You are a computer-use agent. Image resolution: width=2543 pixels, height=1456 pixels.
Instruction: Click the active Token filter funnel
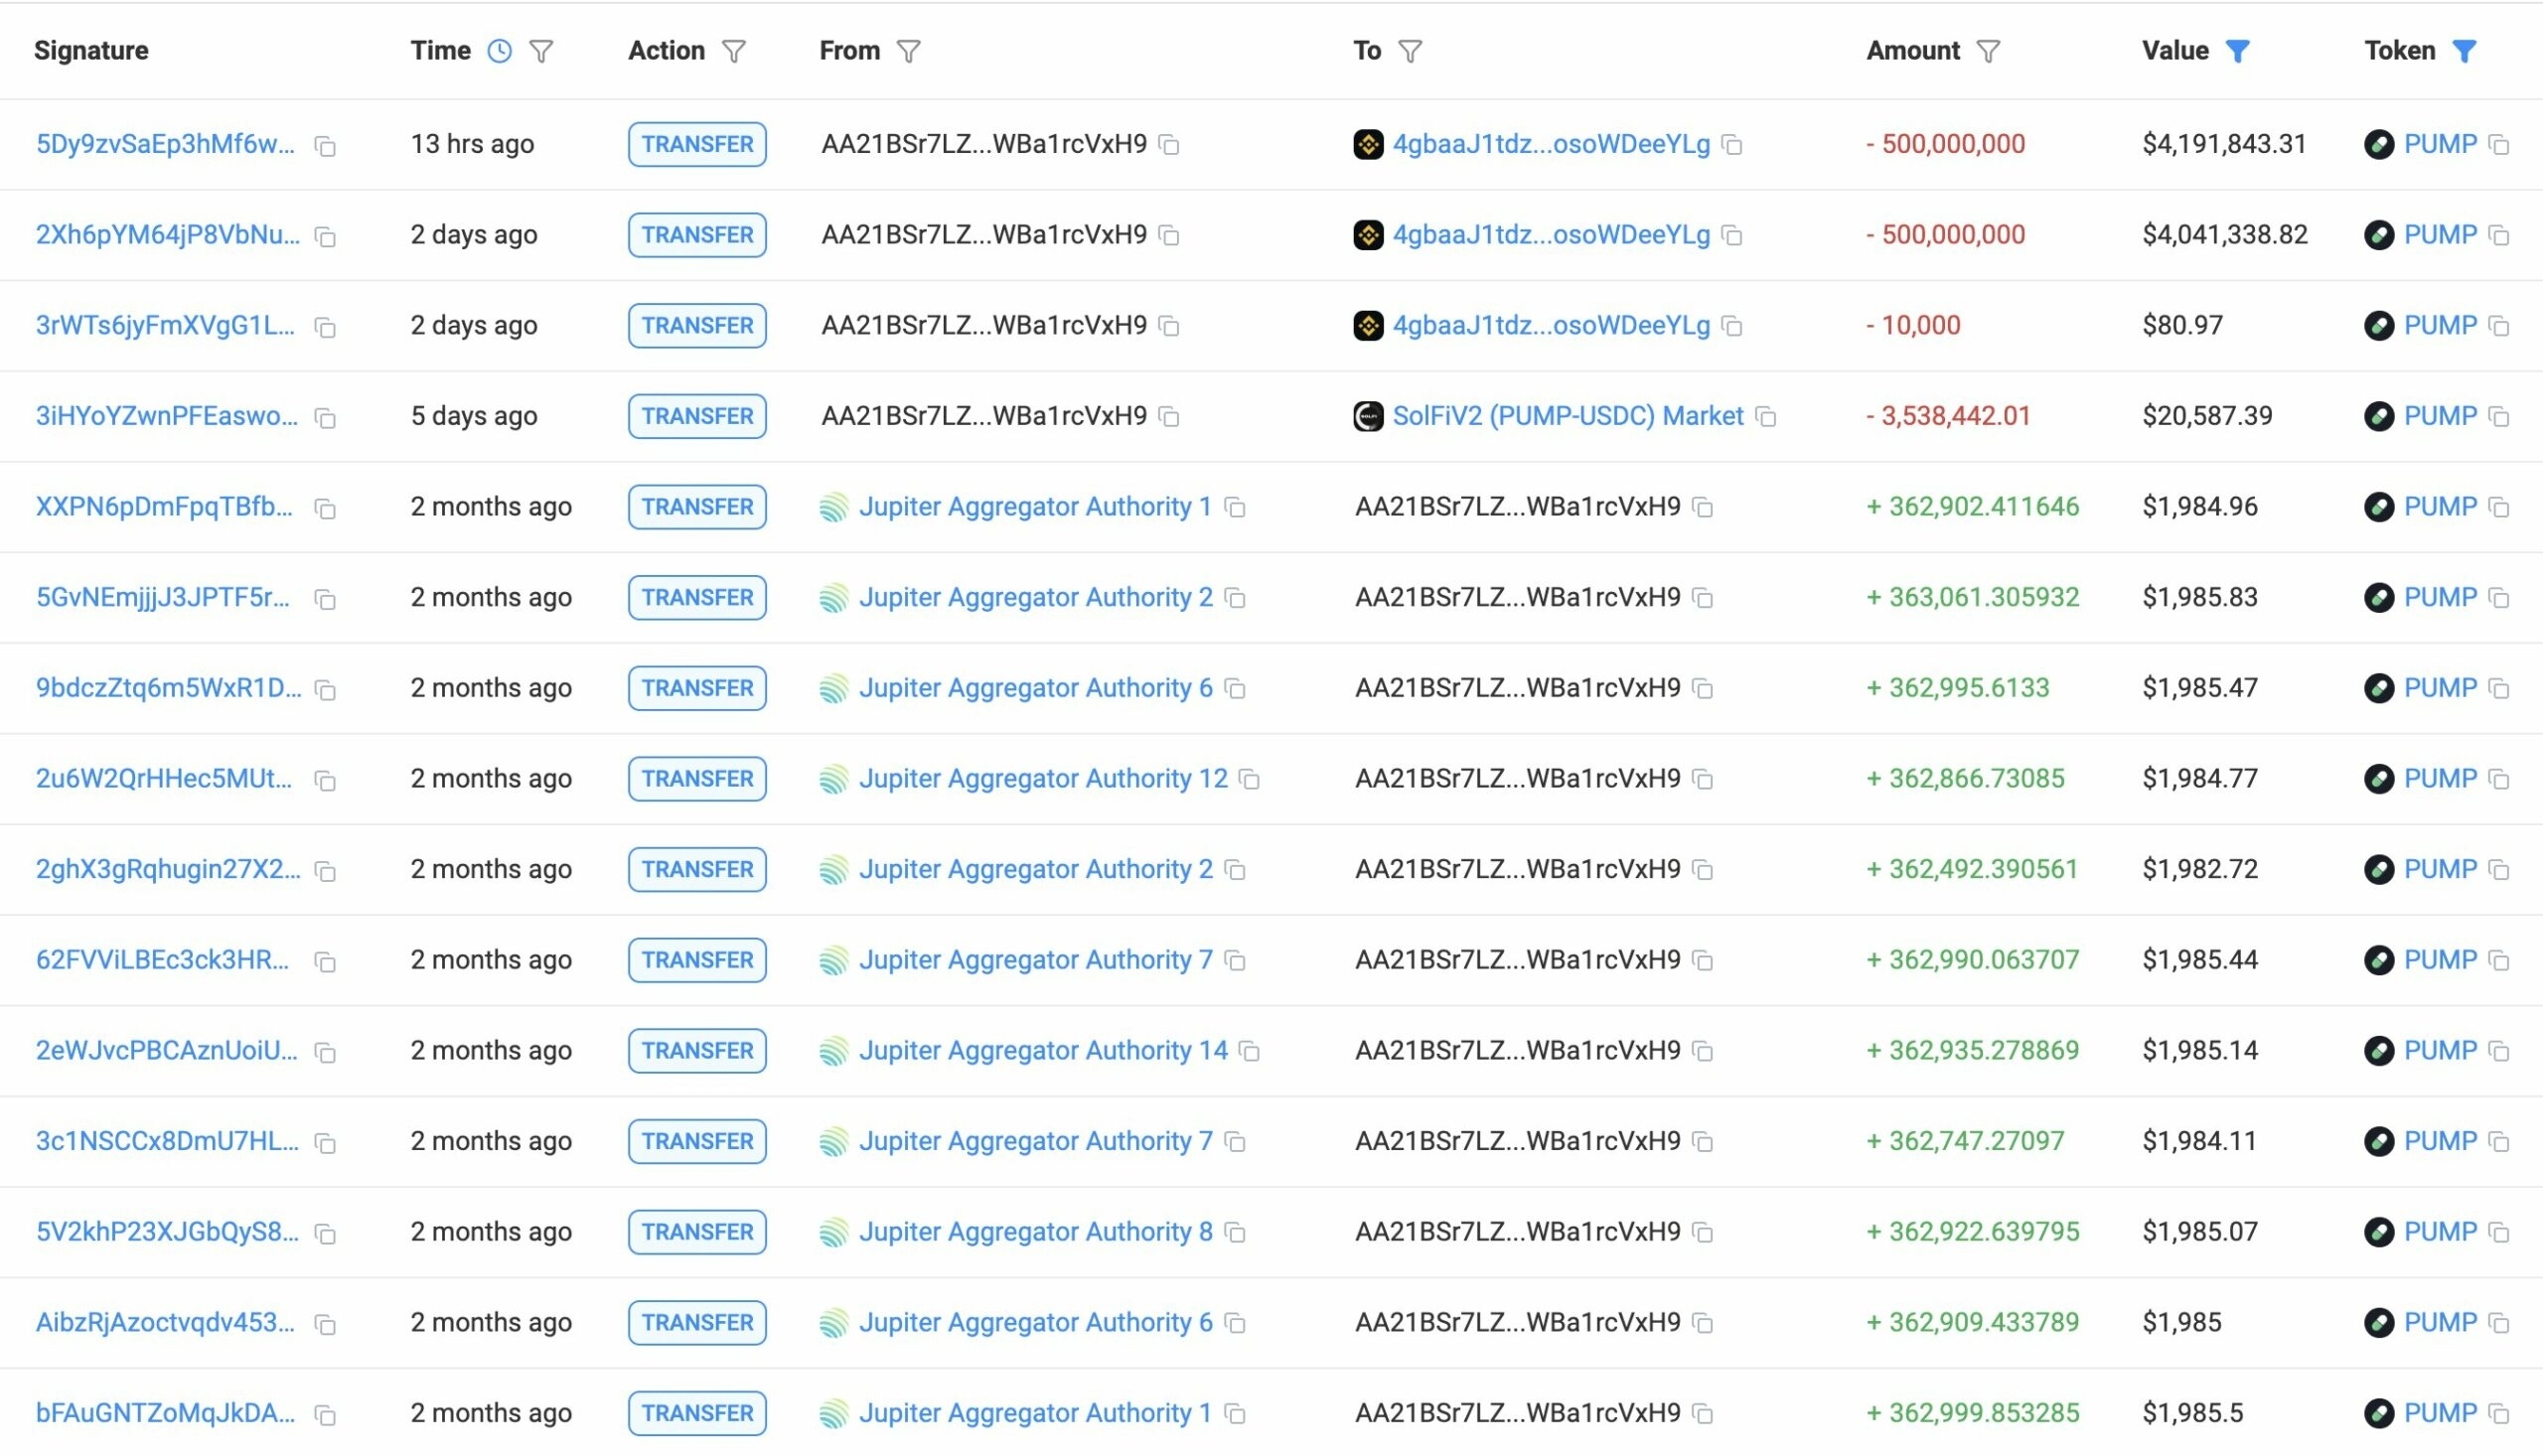2465,51
